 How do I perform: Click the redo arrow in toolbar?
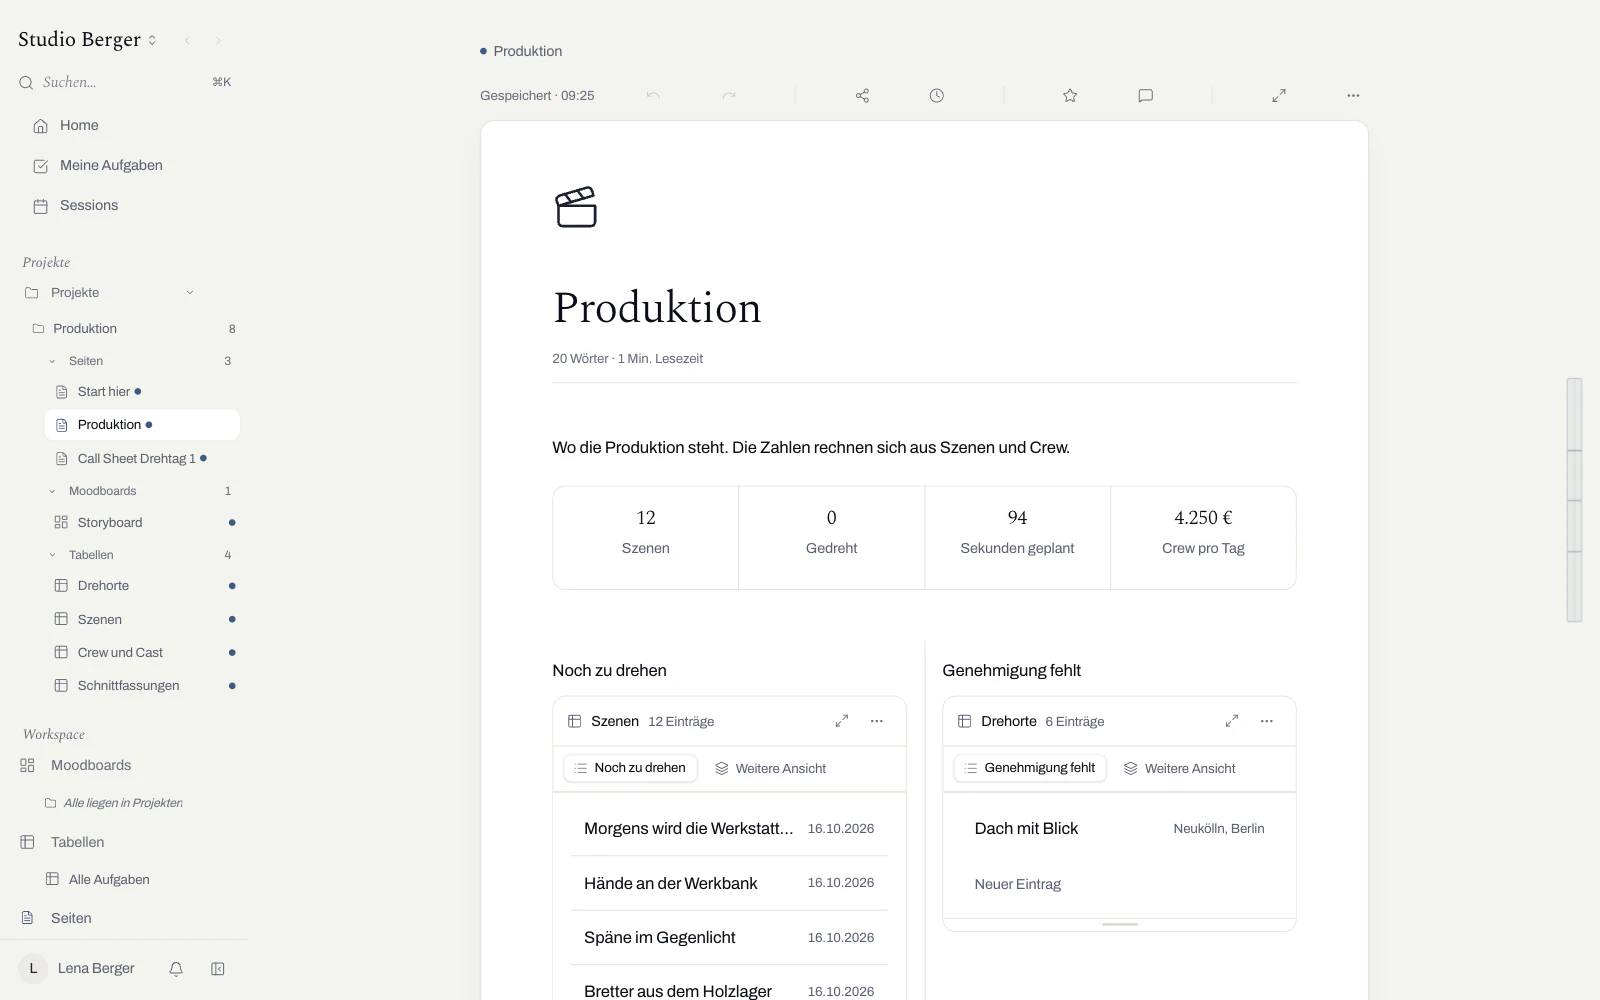[729, 96]
